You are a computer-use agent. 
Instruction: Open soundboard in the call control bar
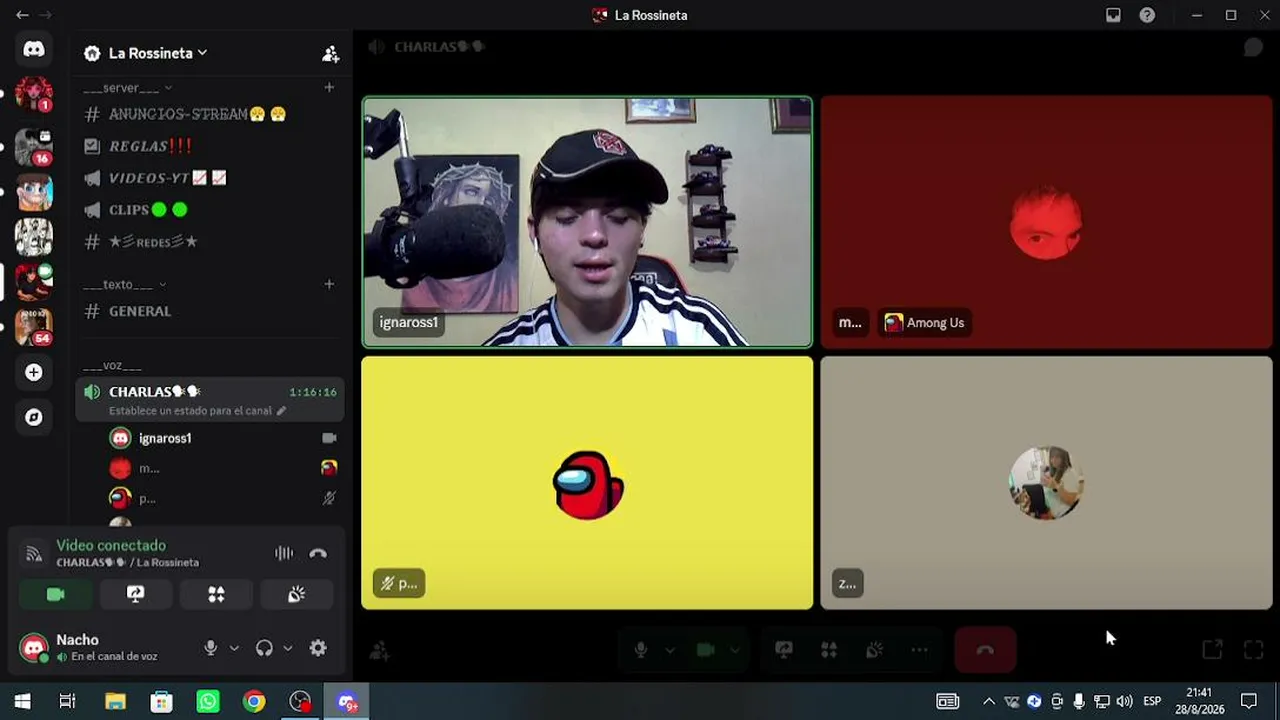point(874,650)
